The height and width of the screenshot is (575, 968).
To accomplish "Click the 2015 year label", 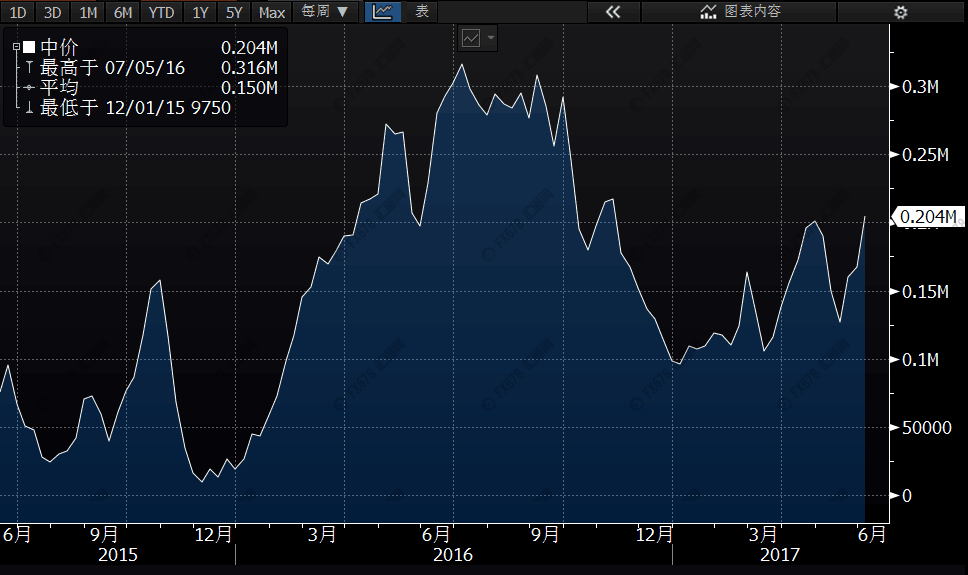I will (x=117, y=555).
